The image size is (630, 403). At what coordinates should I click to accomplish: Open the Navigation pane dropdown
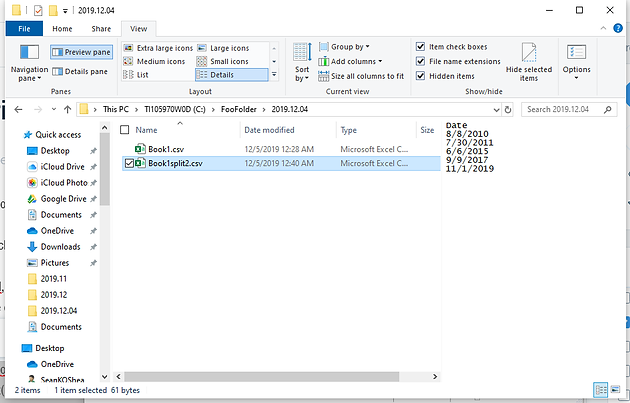tap(29, 62)
